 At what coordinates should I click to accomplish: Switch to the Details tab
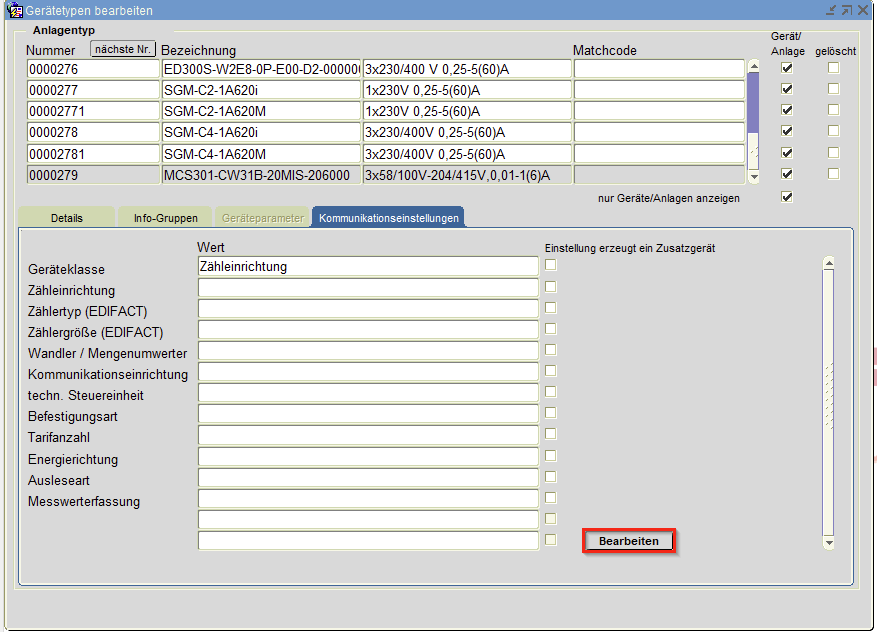coord(67,218)
